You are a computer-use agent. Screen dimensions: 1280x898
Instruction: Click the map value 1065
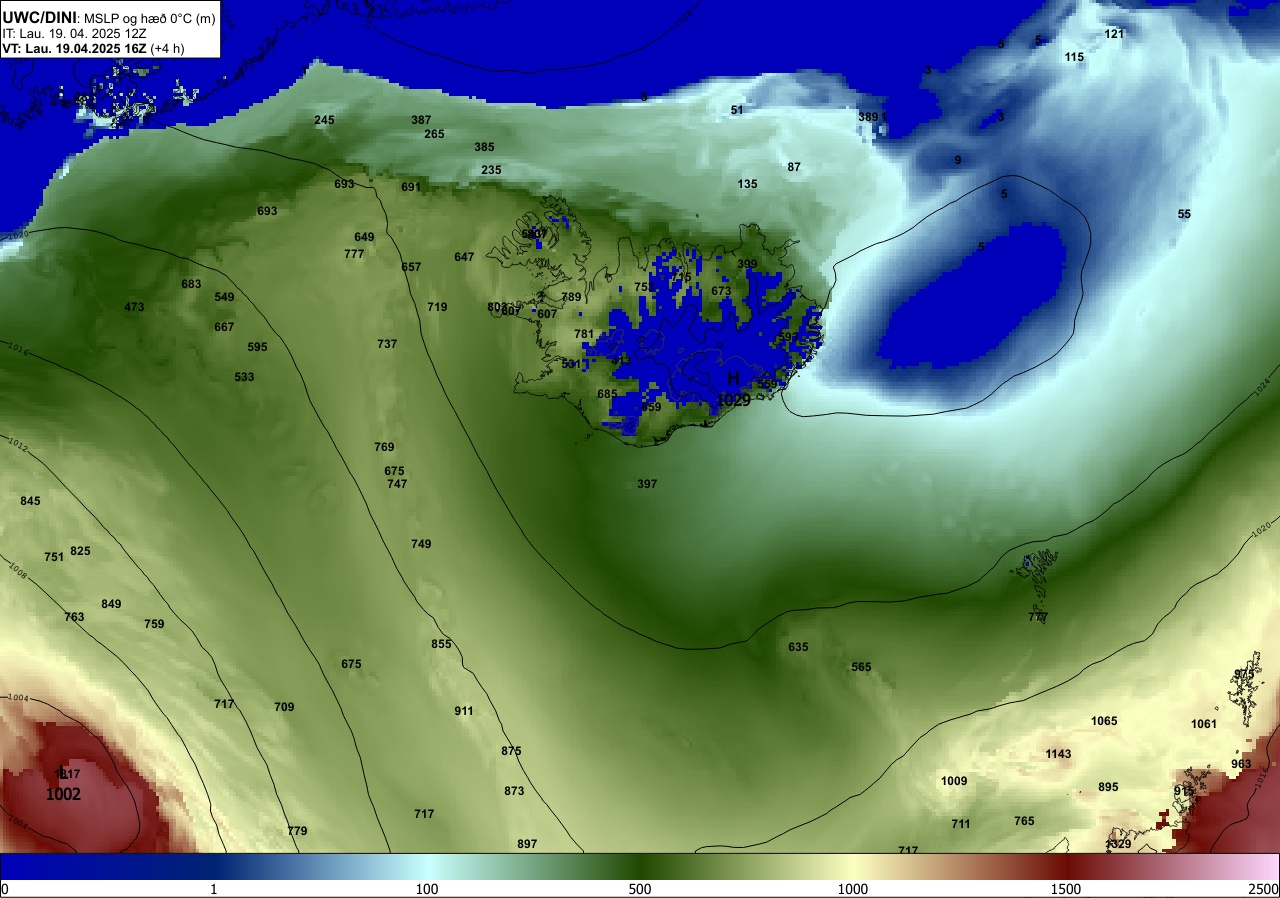(1104, 721)
